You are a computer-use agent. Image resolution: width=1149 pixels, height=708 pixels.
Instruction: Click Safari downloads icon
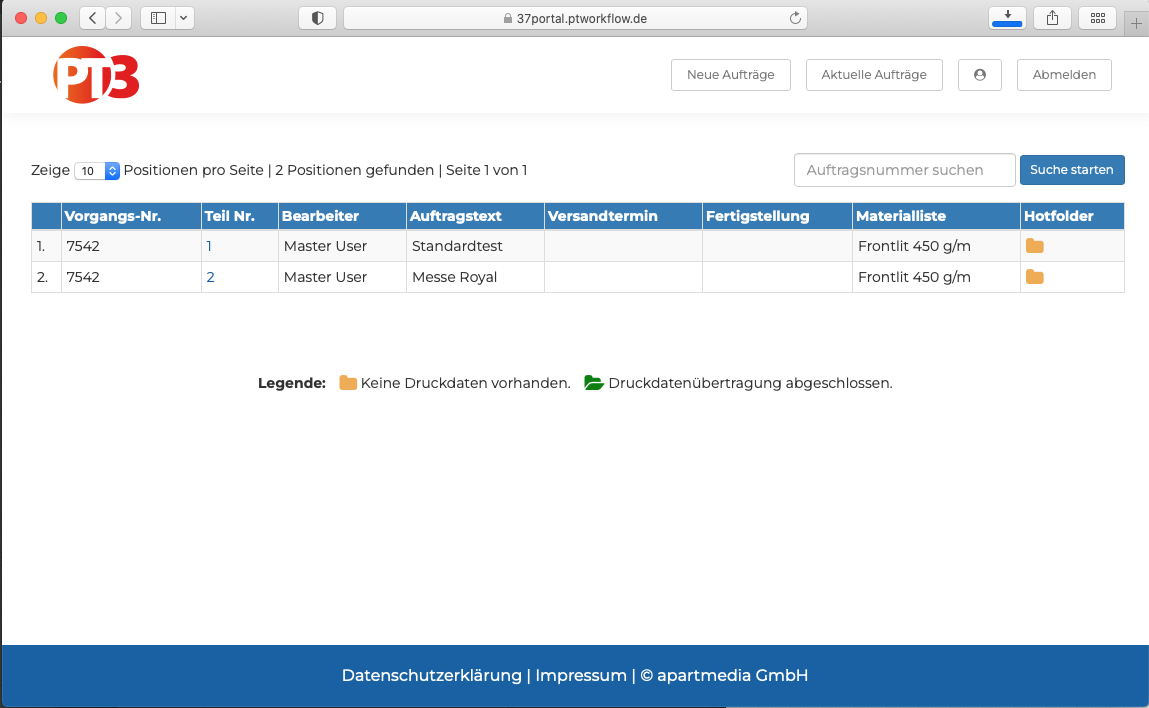coord(1006,18)
